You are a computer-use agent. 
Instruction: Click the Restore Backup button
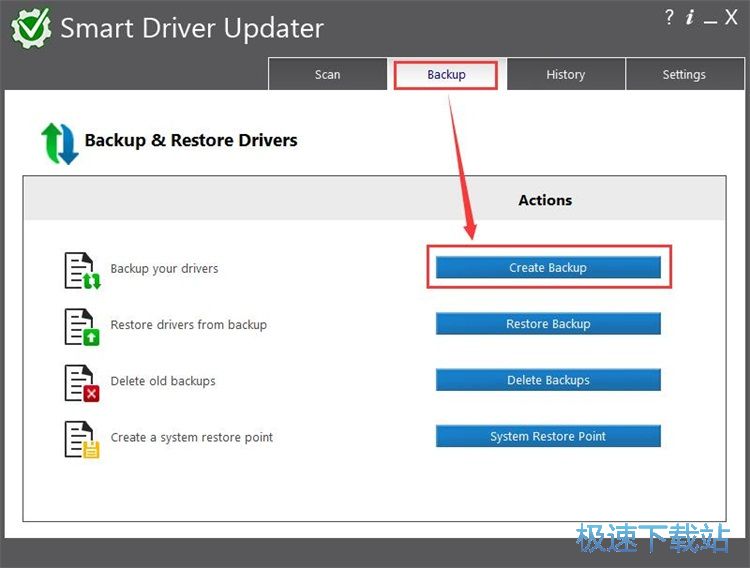point(548,323)
